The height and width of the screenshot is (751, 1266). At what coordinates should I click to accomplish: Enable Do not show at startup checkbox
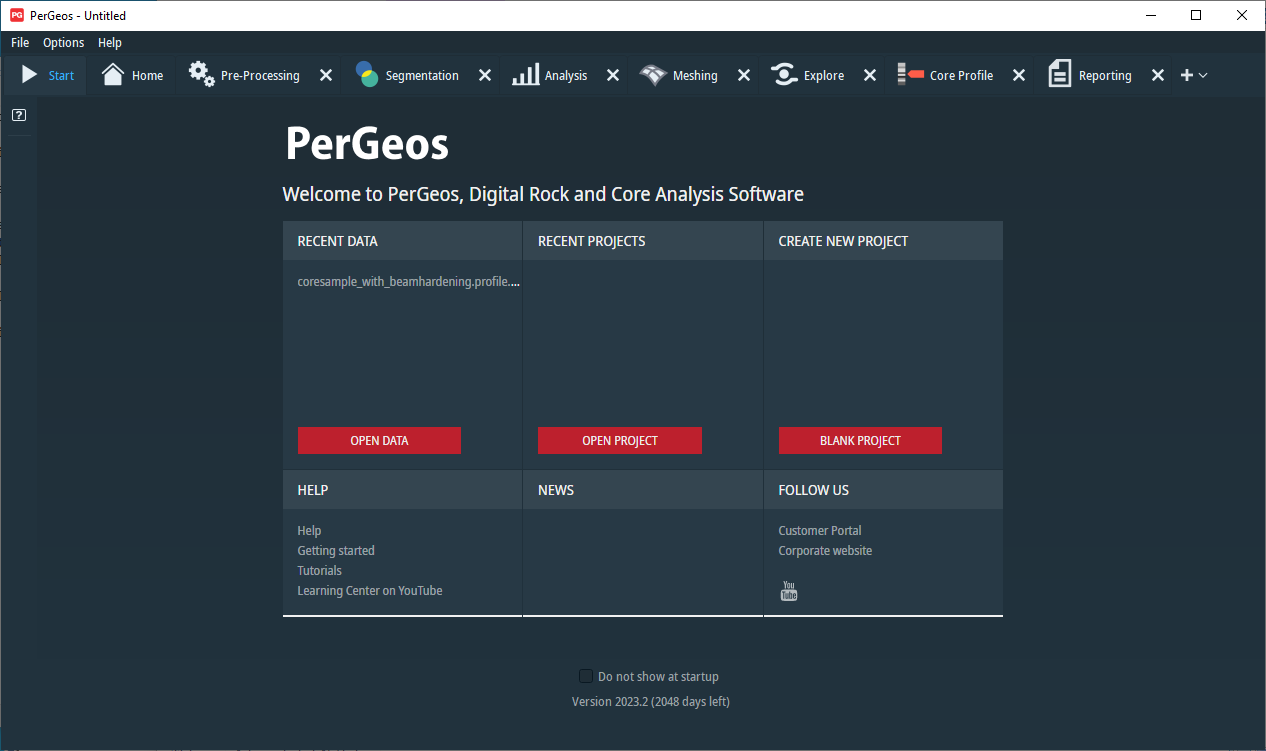pyautogui.click(x=586, y=676)
